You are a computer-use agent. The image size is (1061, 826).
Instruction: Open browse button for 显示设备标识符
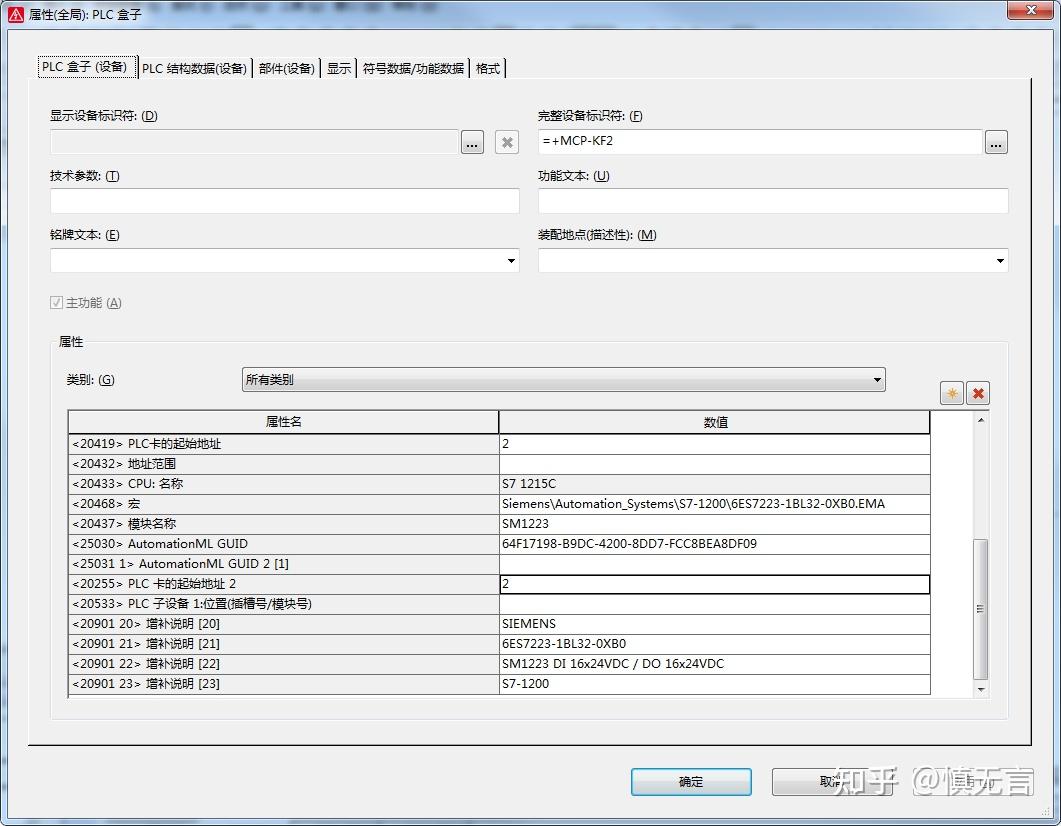tap(472, 142)
